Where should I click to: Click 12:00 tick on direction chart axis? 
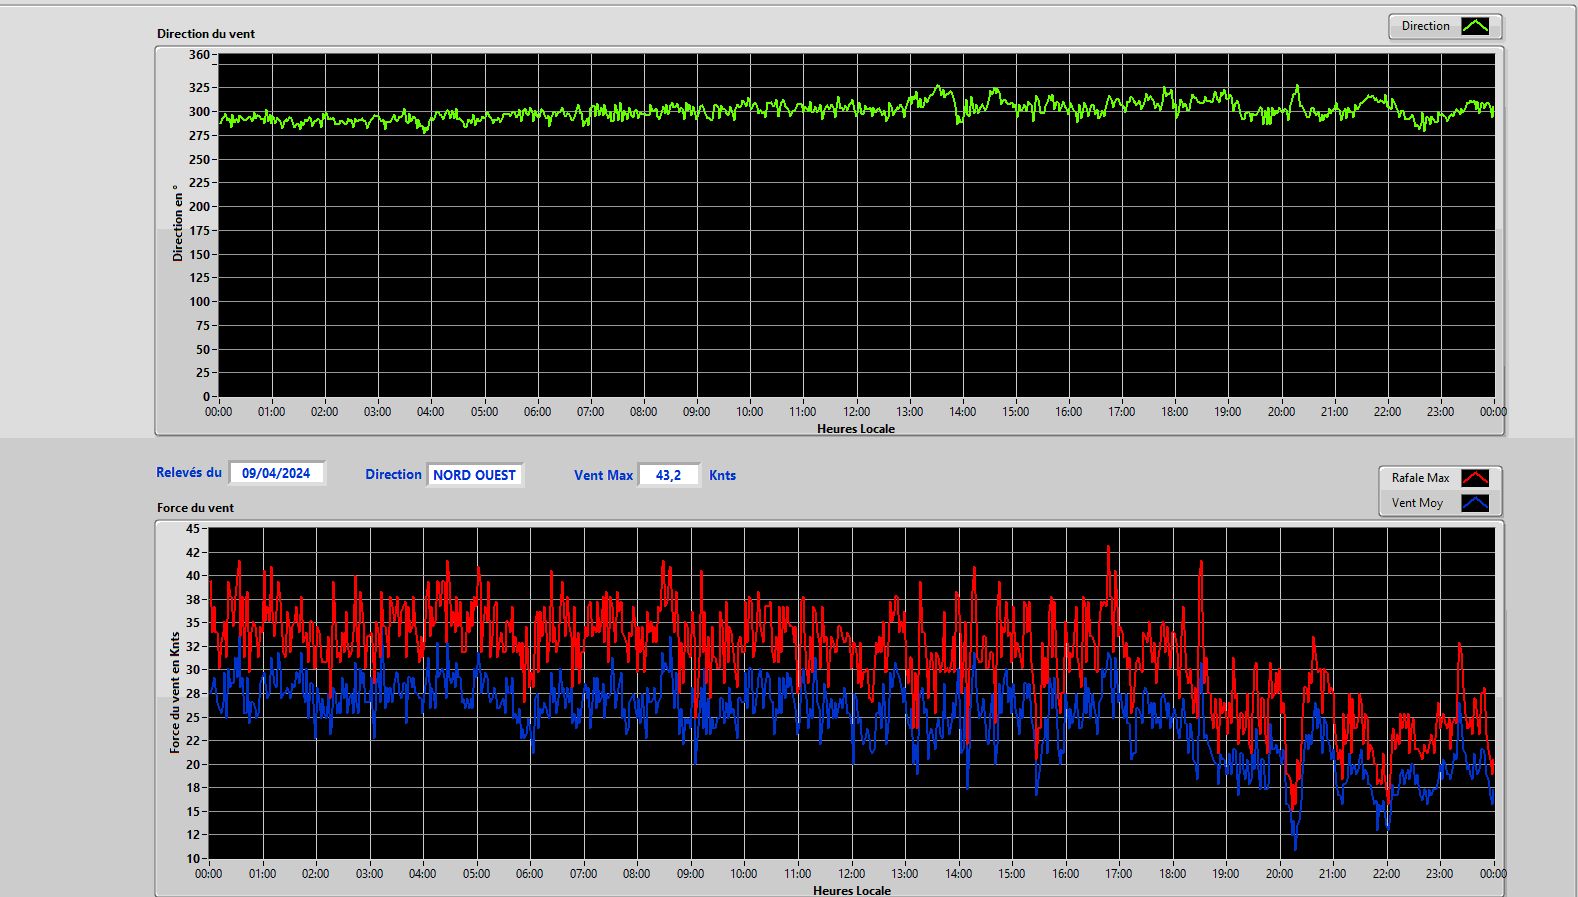click(x=856, y=411)
